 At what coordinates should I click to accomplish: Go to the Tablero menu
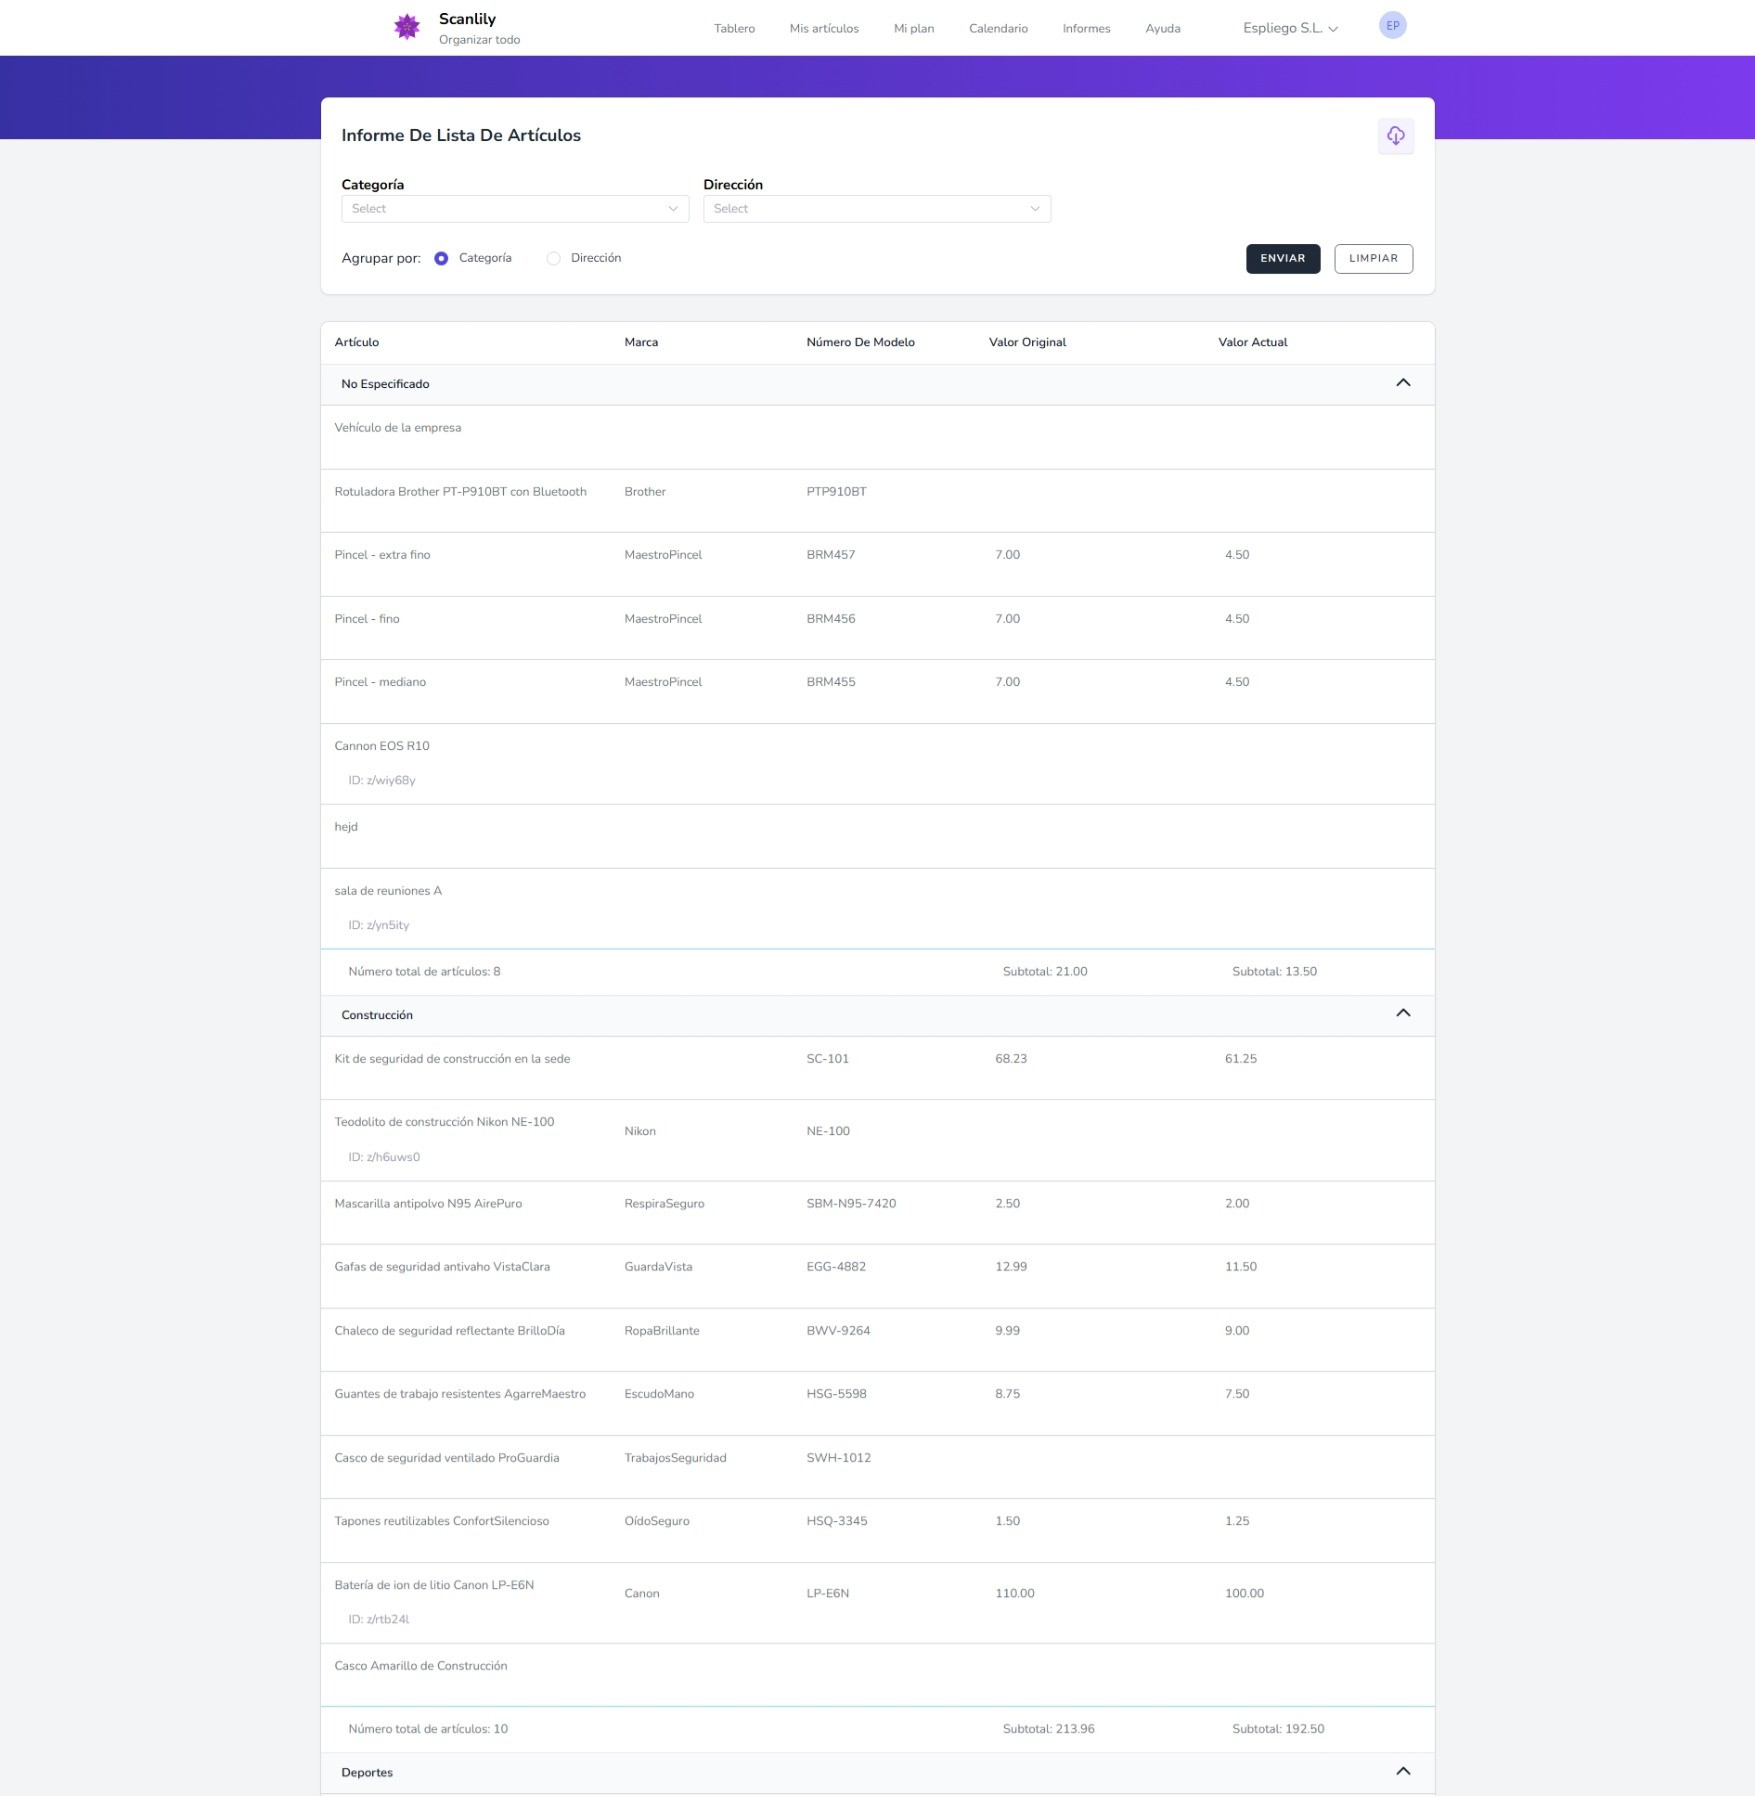(x=734, y=29)
